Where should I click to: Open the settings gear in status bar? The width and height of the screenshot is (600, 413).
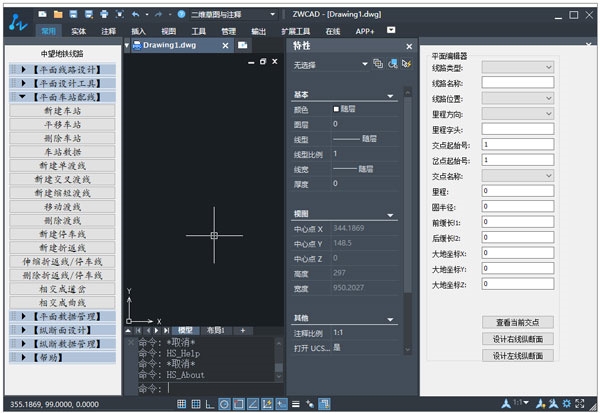[567, 403]
